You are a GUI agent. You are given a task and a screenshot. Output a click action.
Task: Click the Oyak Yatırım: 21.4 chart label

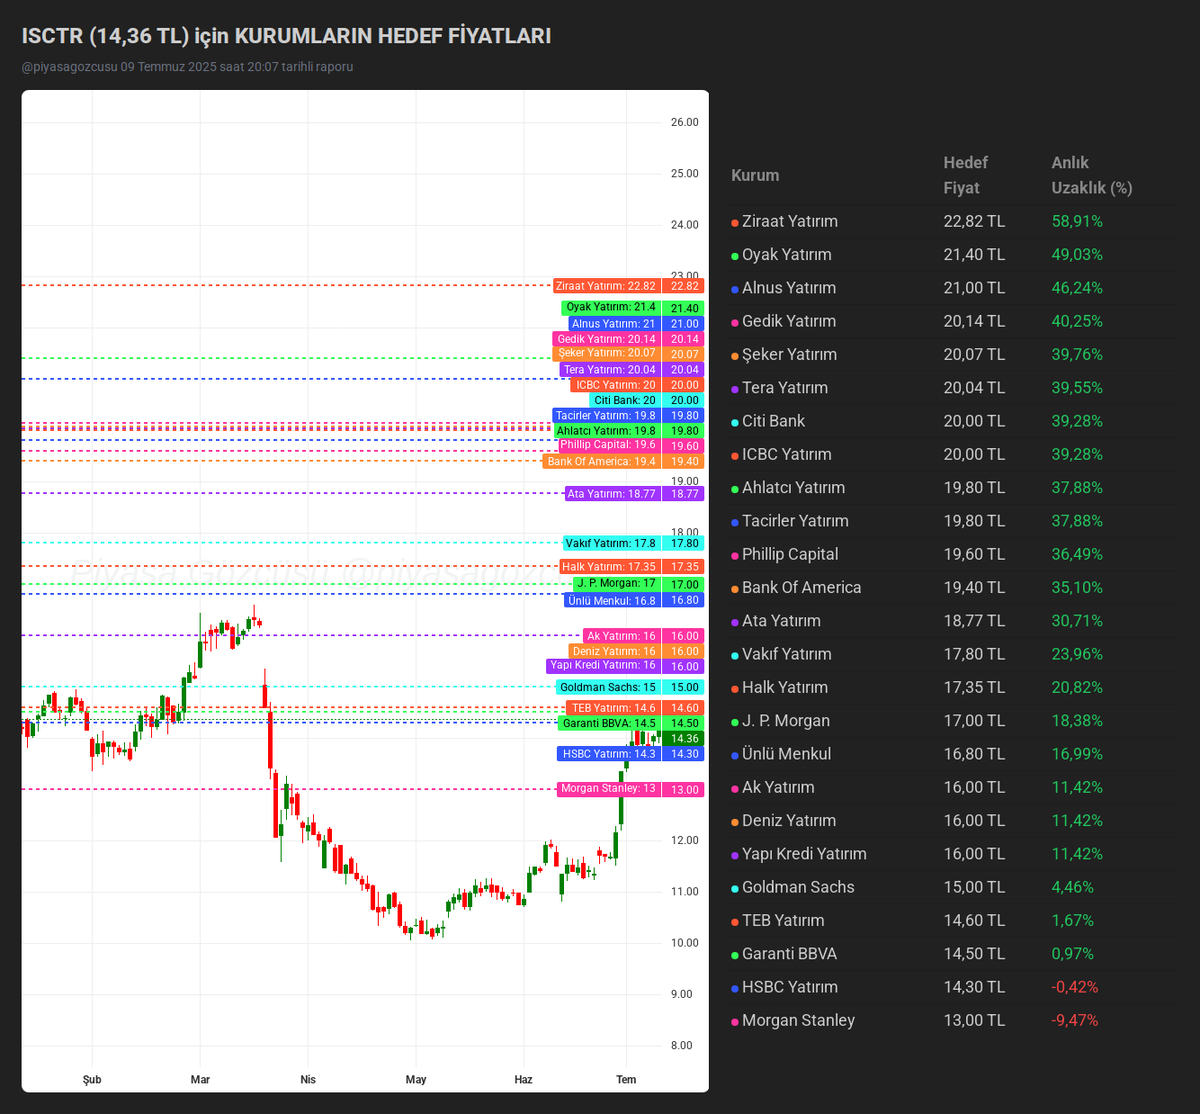click(x=610, y=308)
